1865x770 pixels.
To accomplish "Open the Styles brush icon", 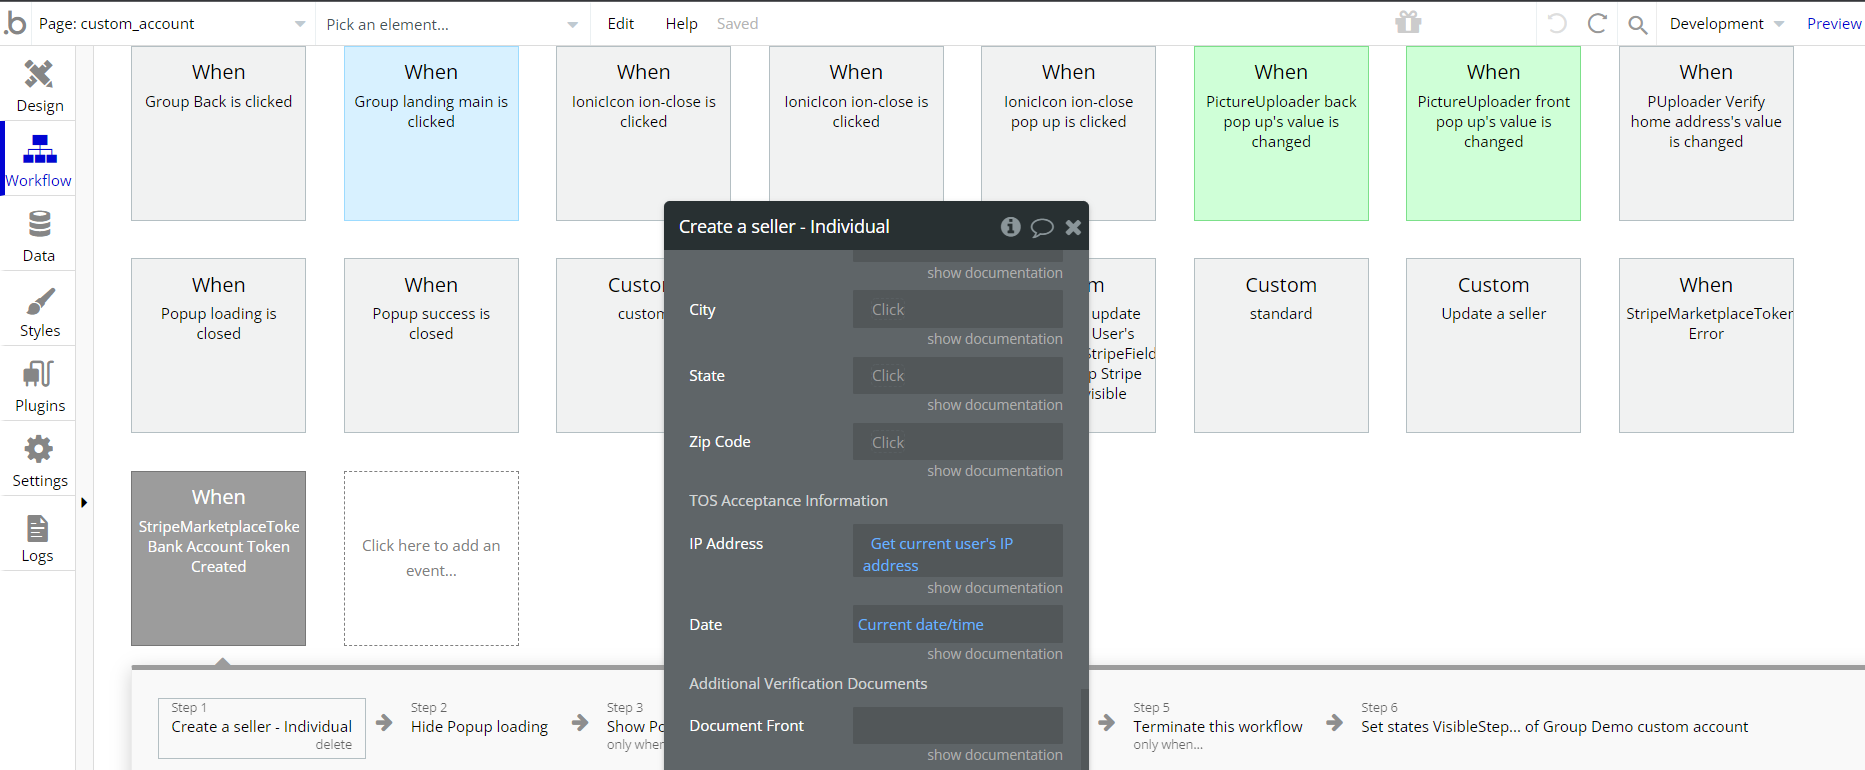I will 39,300.
